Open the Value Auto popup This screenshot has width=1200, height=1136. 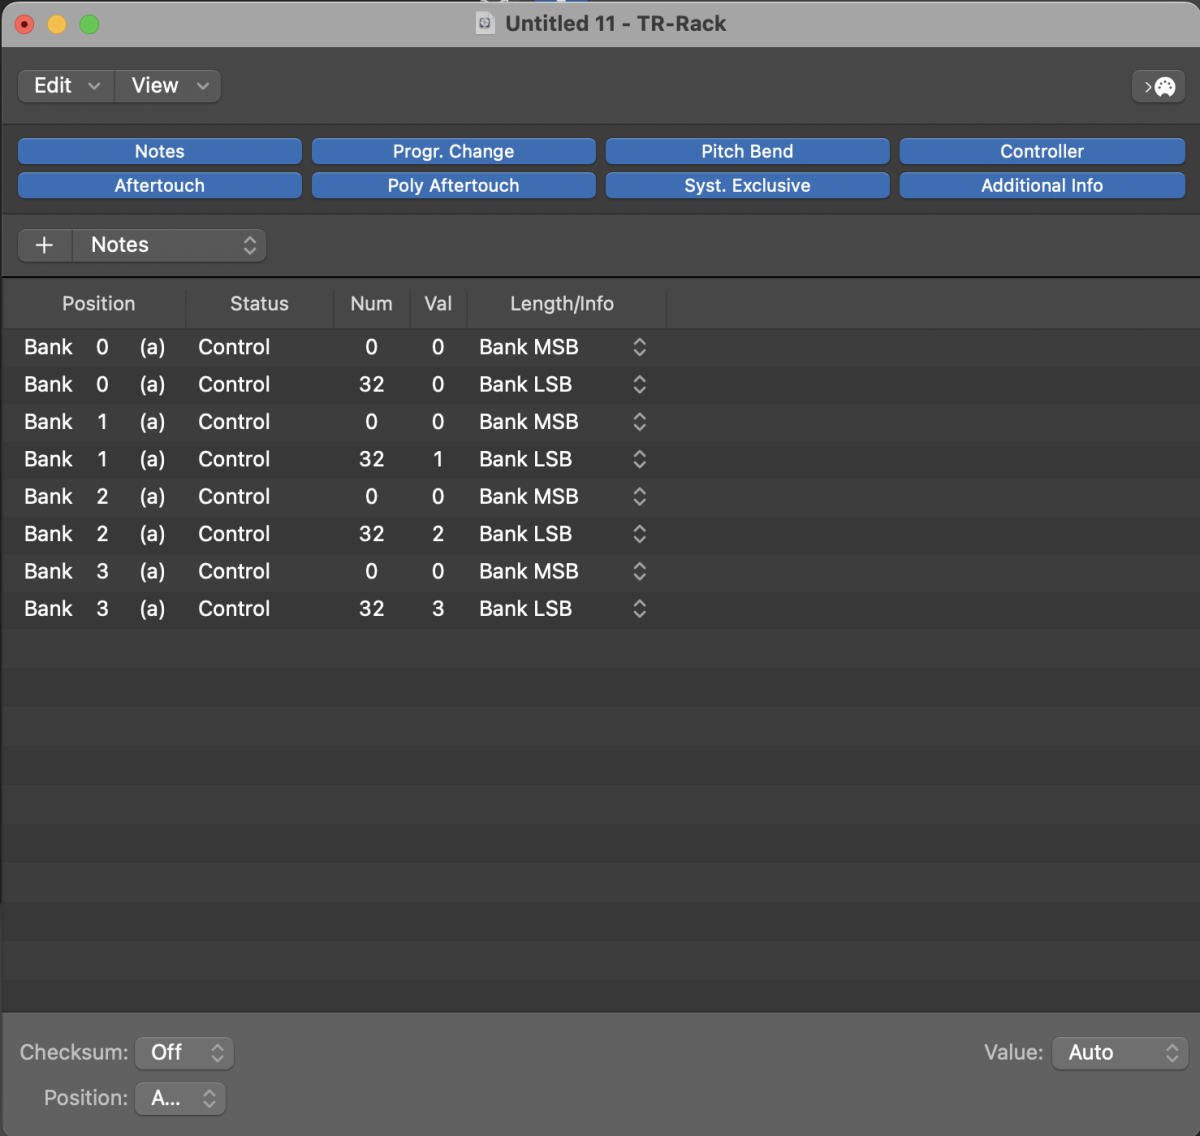[x=1120, y=1052]
